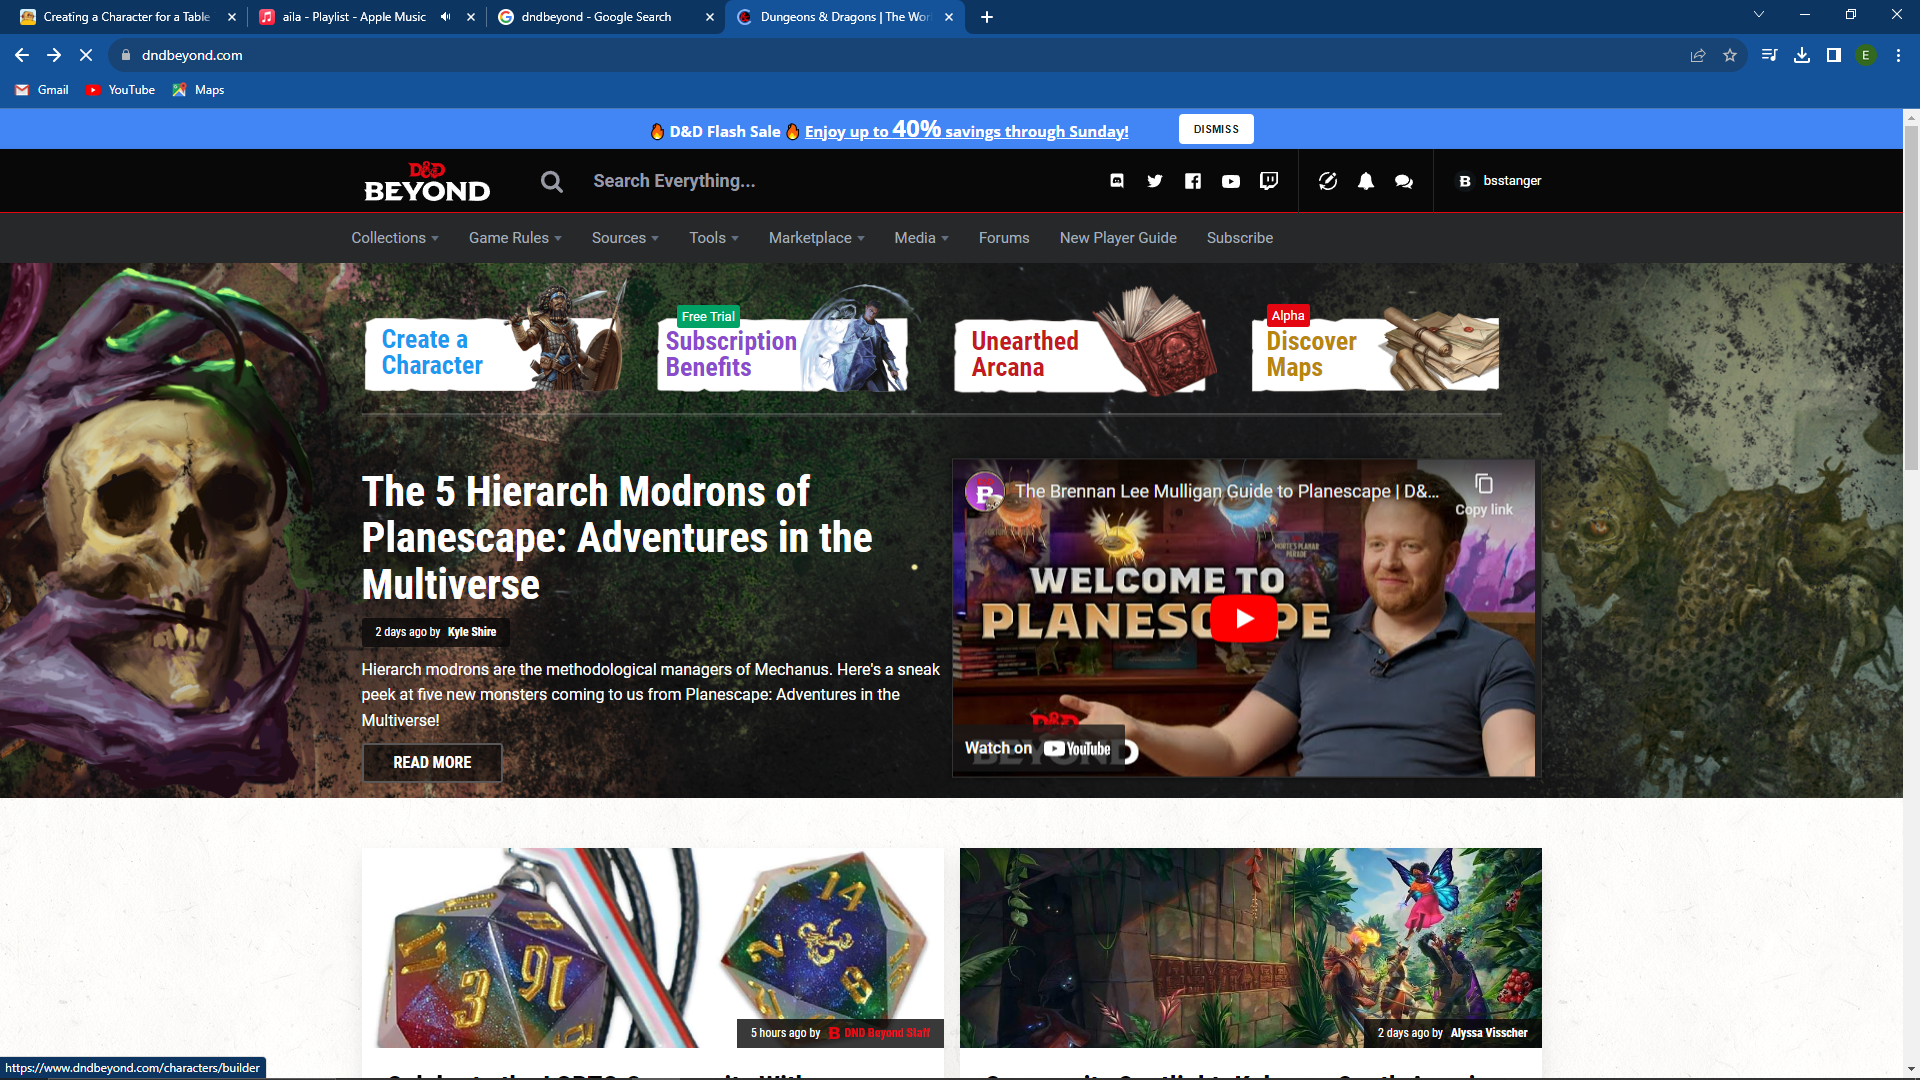Click Read More on Modrons article
Image resolution: width=1920 pixels, height=1080 pixels.
coord(432,763)
